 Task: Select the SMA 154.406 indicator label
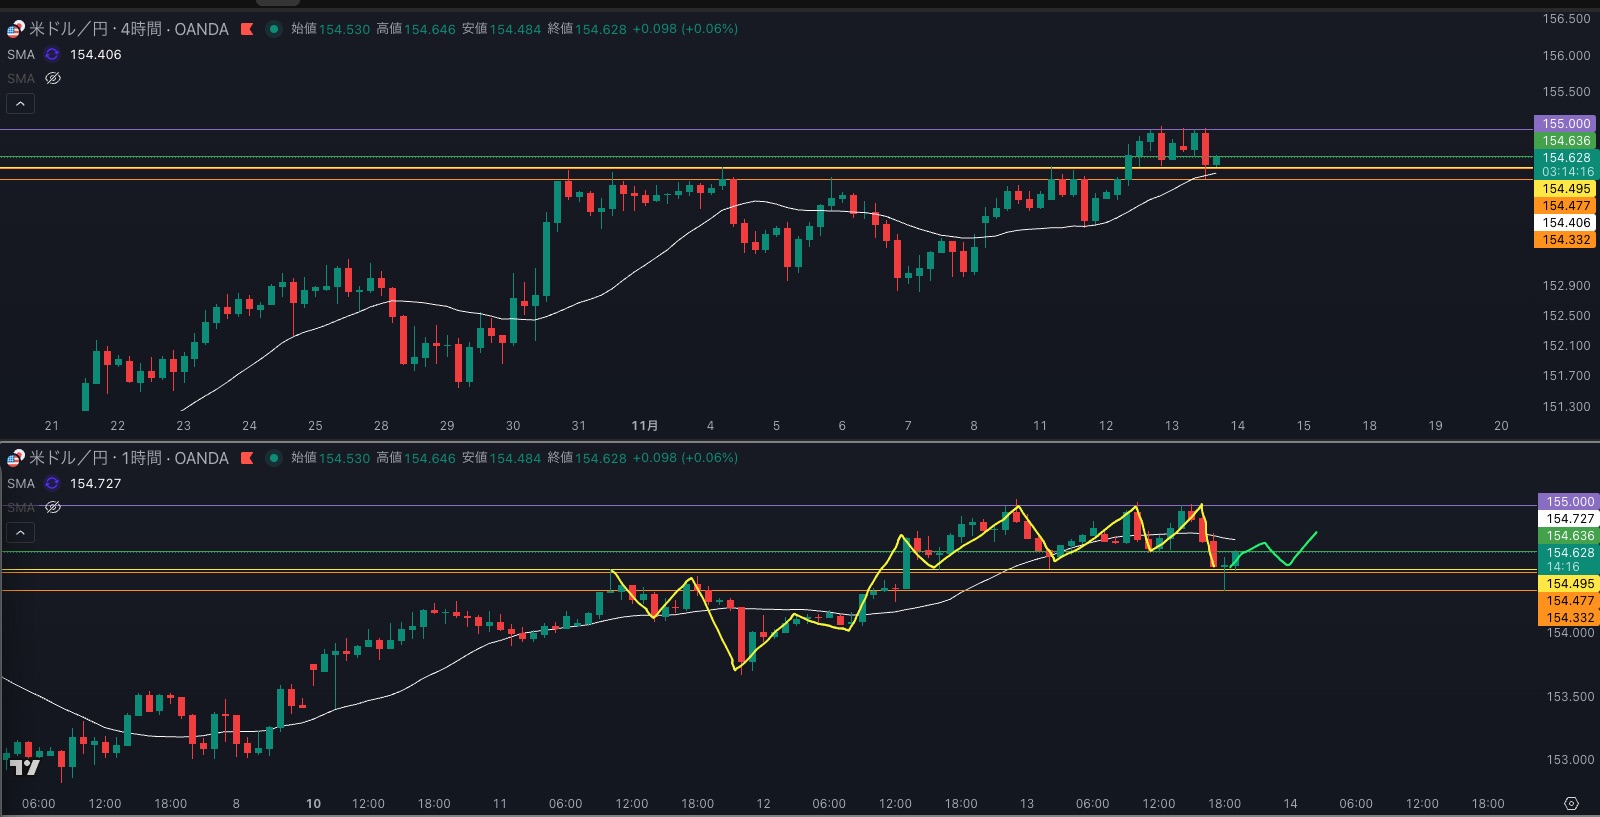coord(21,55)
